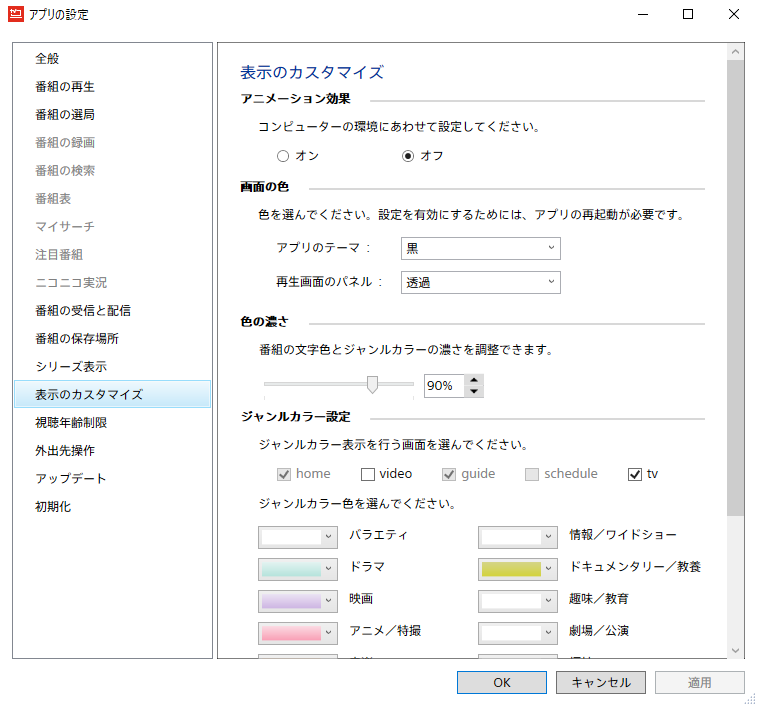Open the 再生画面のパネル dropdown
This screenshot has height=706, width=757.
coord(480,283)
